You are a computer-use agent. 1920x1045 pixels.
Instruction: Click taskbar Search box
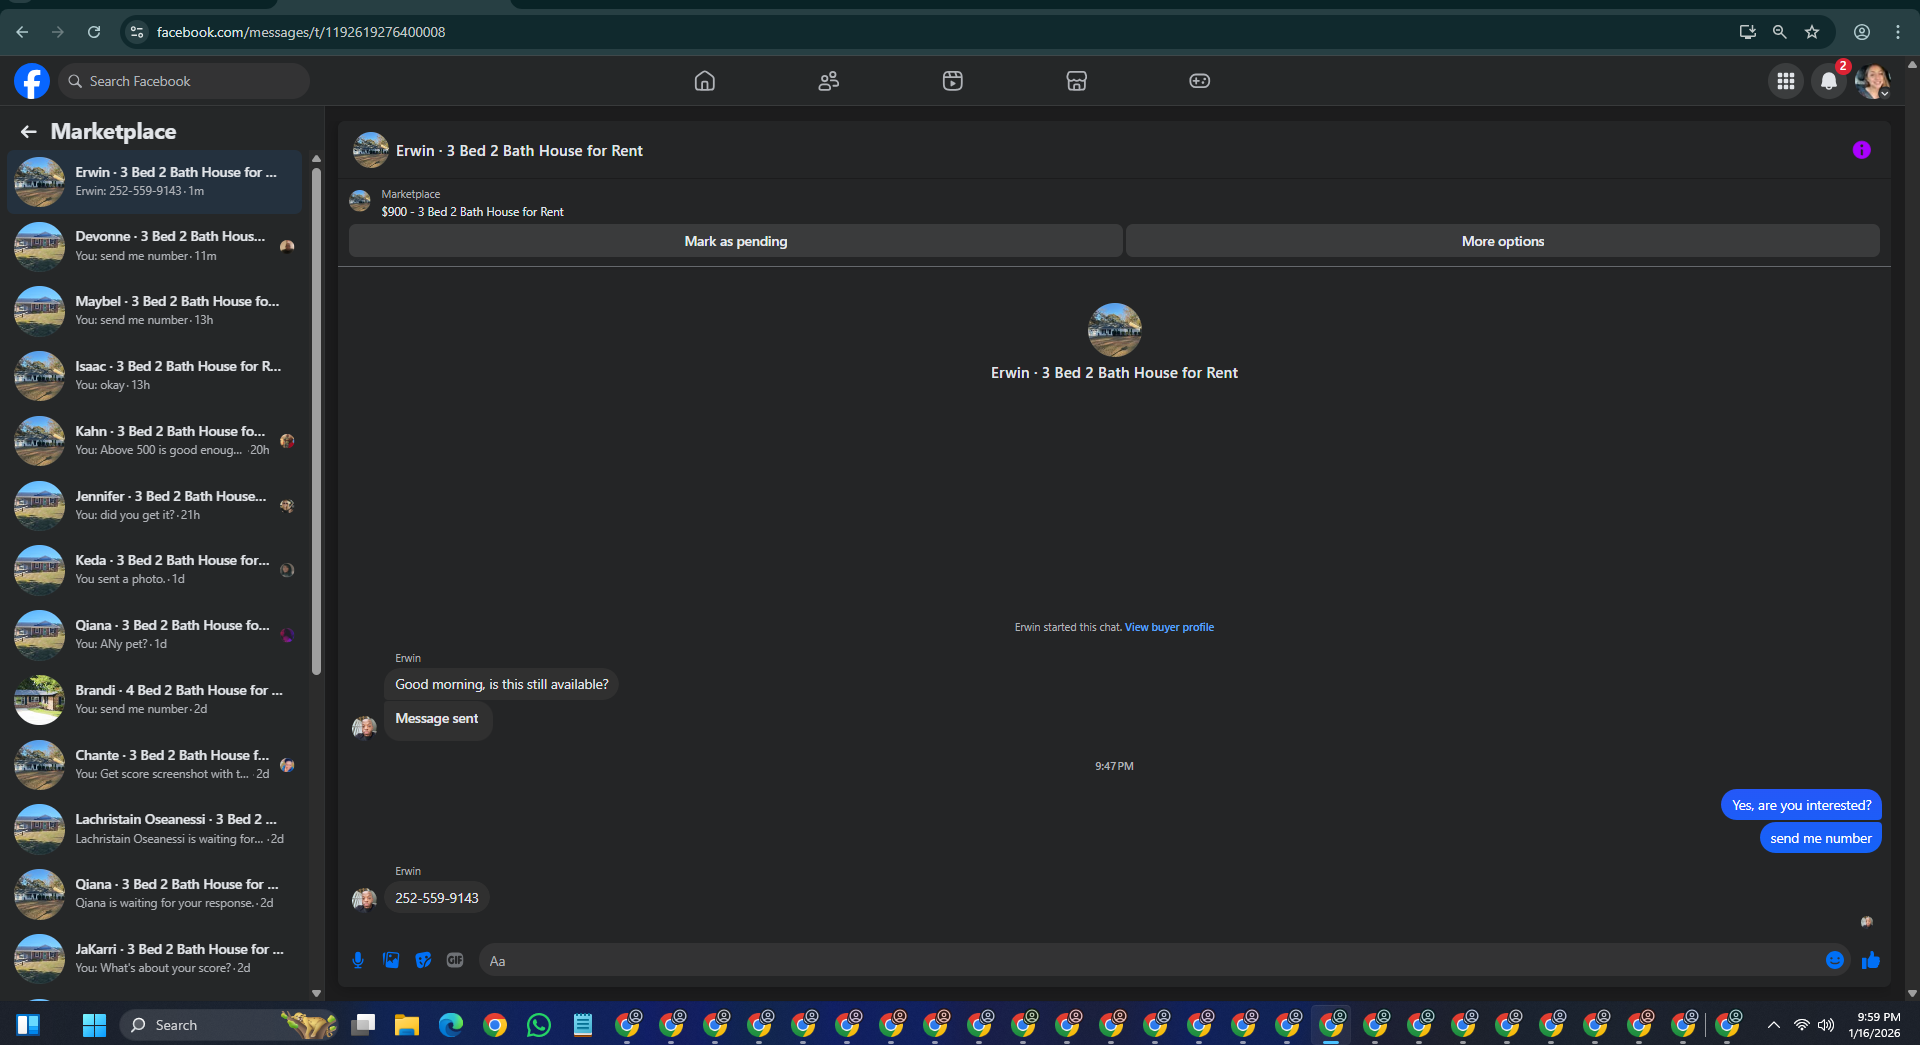coord(230,1025)
